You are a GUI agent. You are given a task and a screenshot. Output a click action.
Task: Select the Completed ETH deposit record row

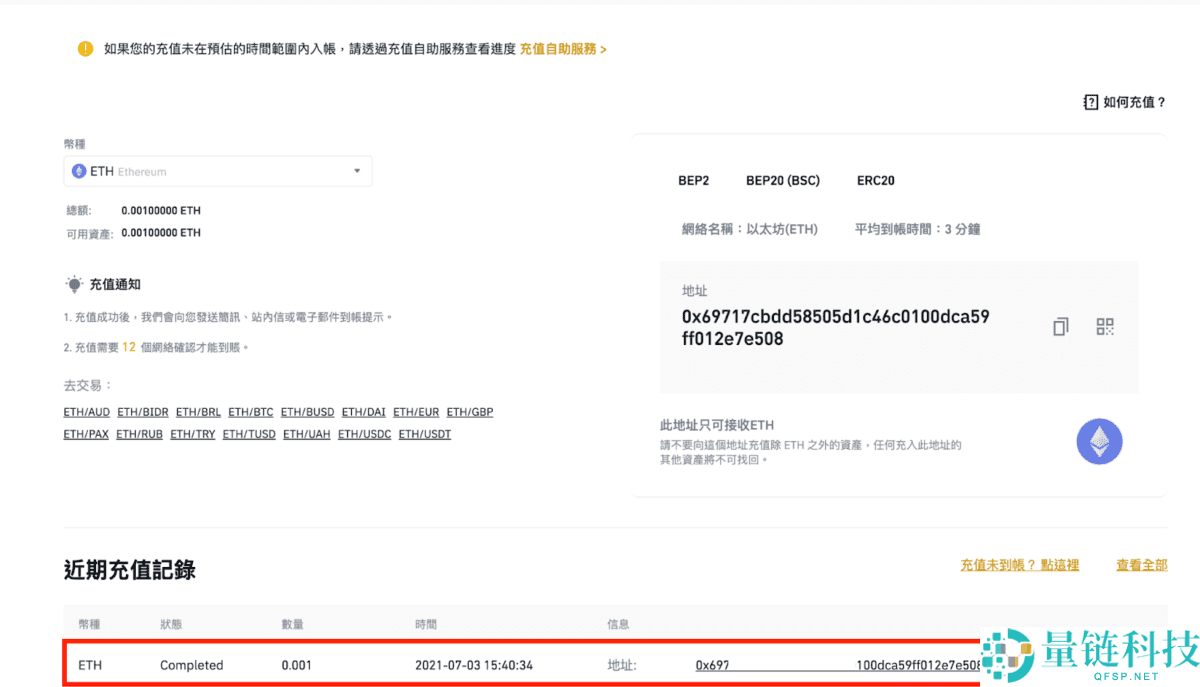click(400, 664)
